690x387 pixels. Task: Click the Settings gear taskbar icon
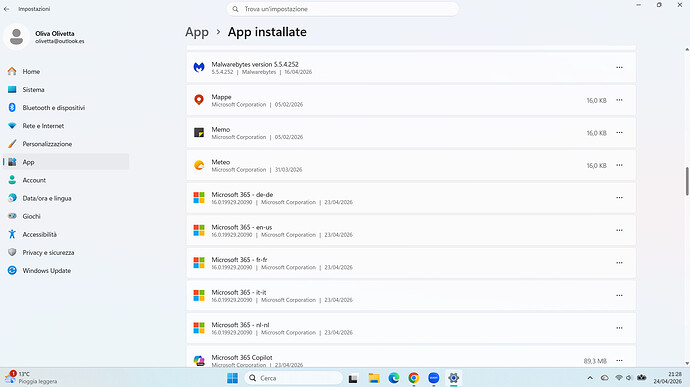[x=453, y=378]
